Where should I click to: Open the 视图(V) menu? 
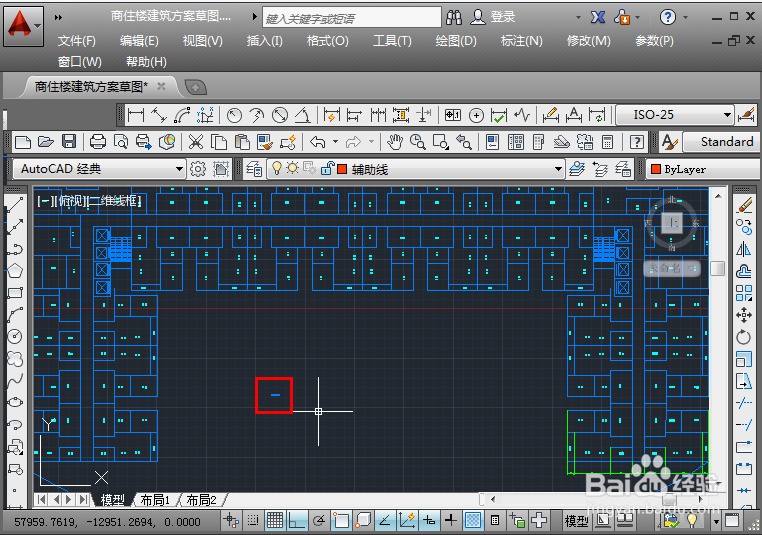tap(203, 41)
